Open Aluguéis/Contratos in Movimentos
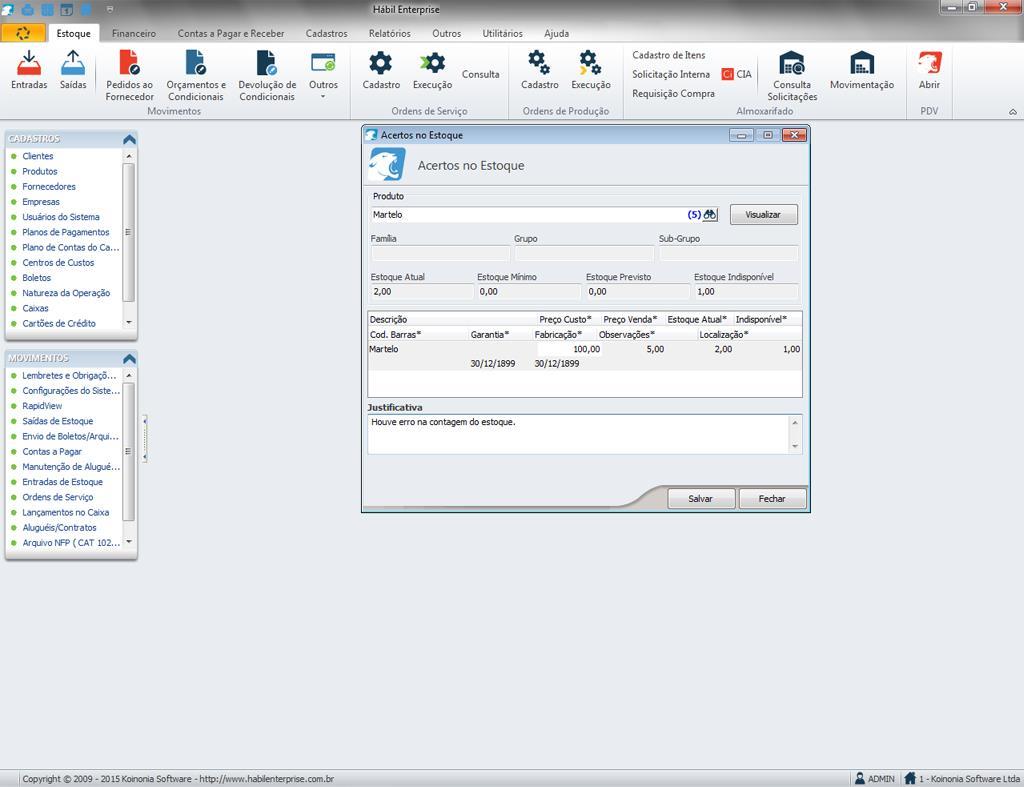 point(59,528)
